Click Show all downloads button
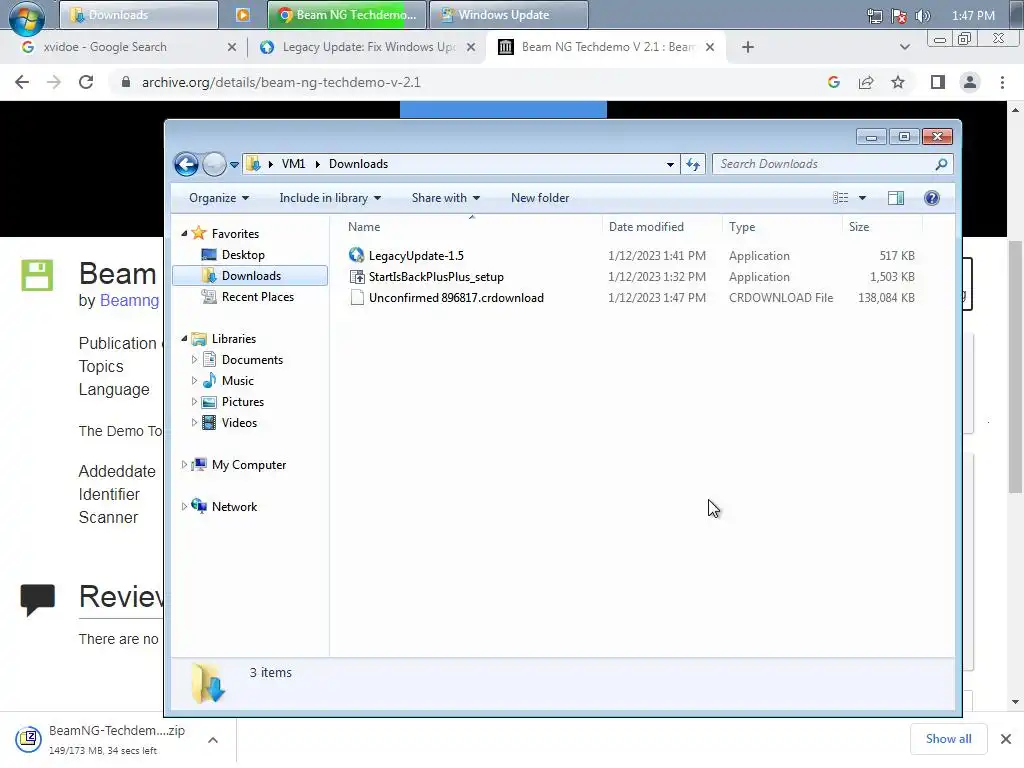1024x768 pixels. tap(948, 739)
